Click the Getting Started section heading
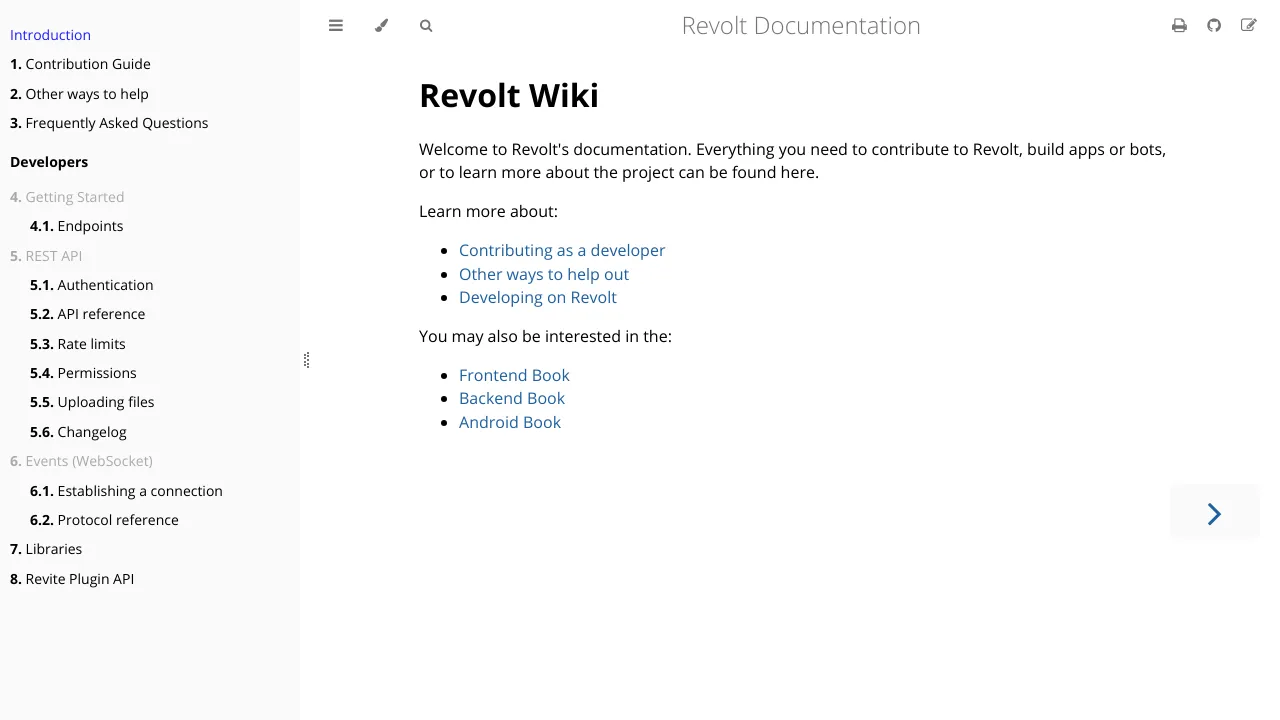Image resolution: width=1280 pixels, height=720 pixels. pos(67,197)
